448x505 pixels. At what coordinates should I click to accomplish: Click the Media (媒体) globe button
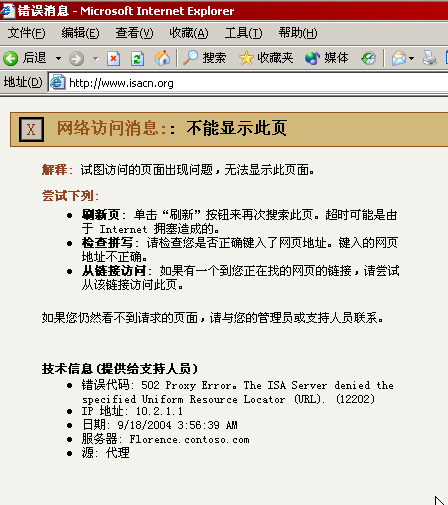pyautogui.click(x=327, y=58)
